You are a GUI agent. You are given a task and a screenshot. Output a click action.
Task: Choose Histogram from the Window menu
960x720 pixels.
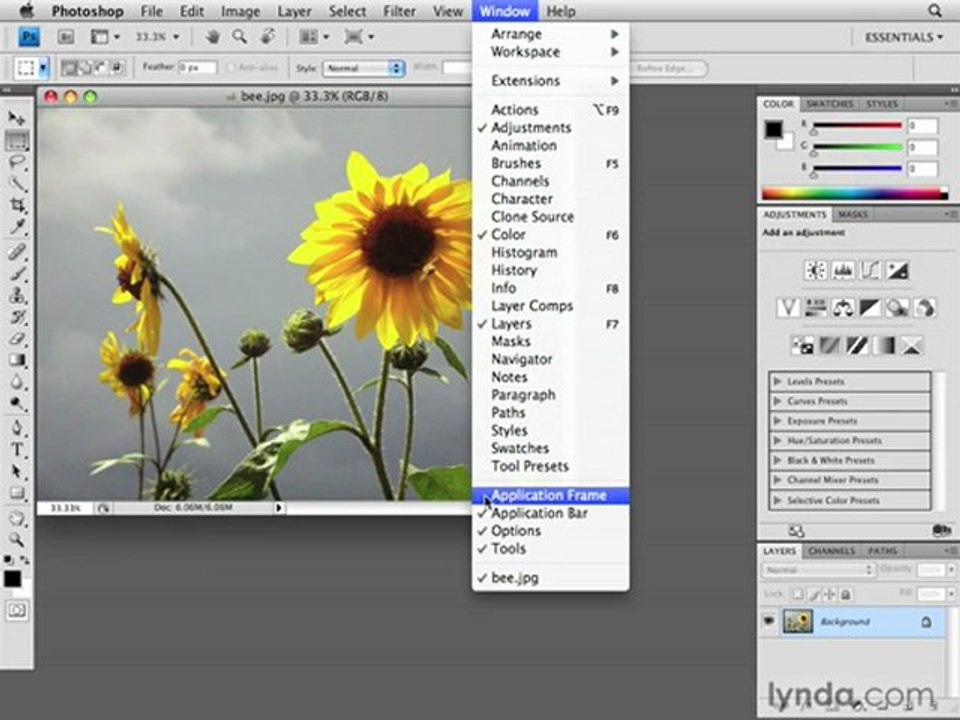[550, 252]
